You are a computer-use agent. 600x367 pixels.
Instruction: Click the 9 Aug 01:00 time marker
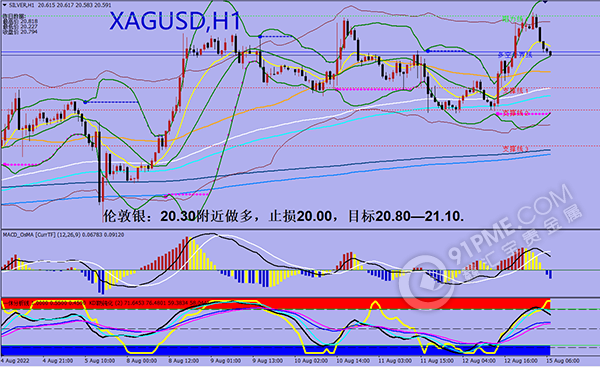pos(226,360)
